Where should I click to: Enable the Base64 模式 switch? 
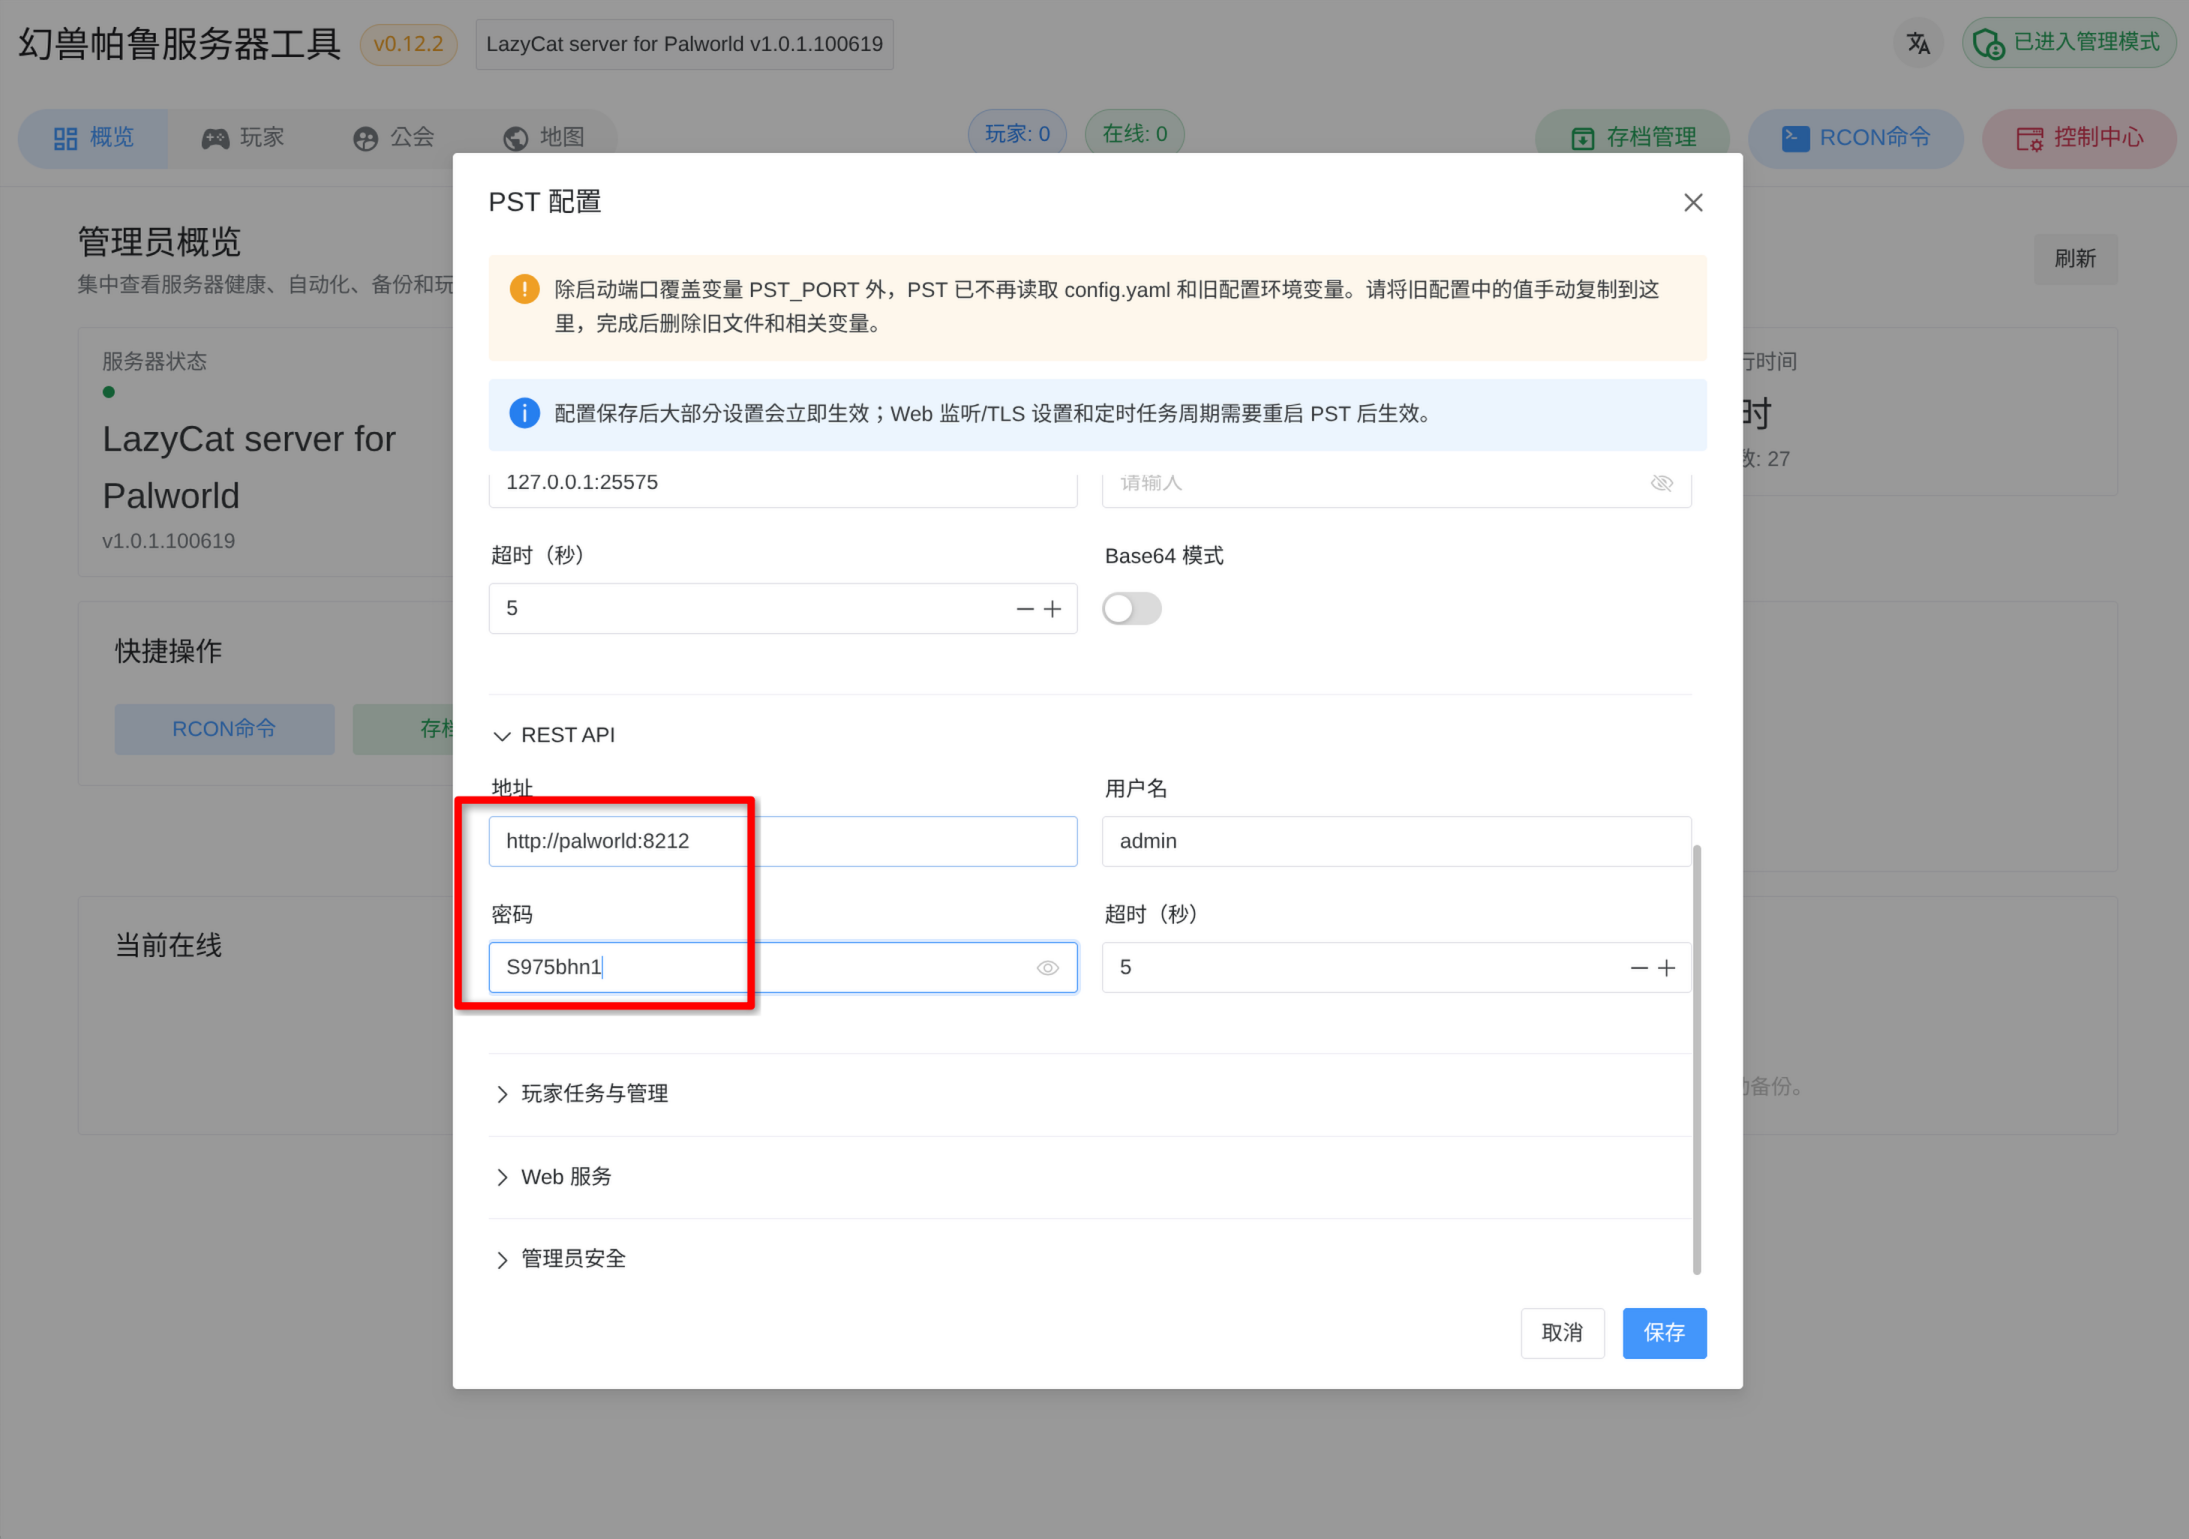point(1131,608)
